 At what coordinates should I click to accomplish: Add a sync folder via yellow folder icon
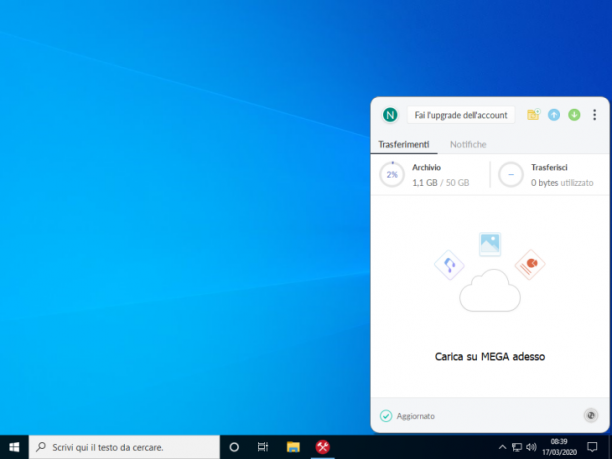(x=533, y=115)
